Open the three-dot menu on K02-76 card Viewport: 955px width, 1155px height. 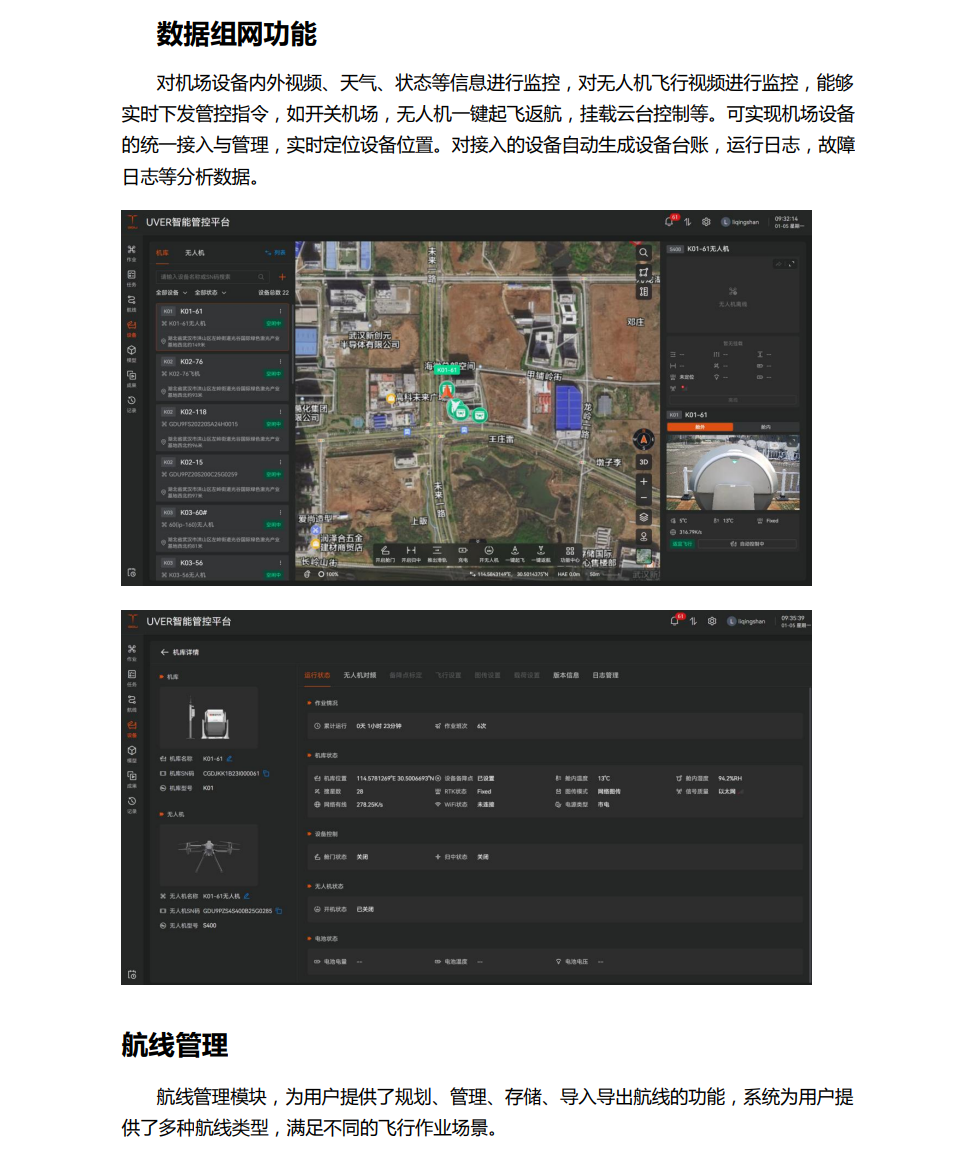280,361
